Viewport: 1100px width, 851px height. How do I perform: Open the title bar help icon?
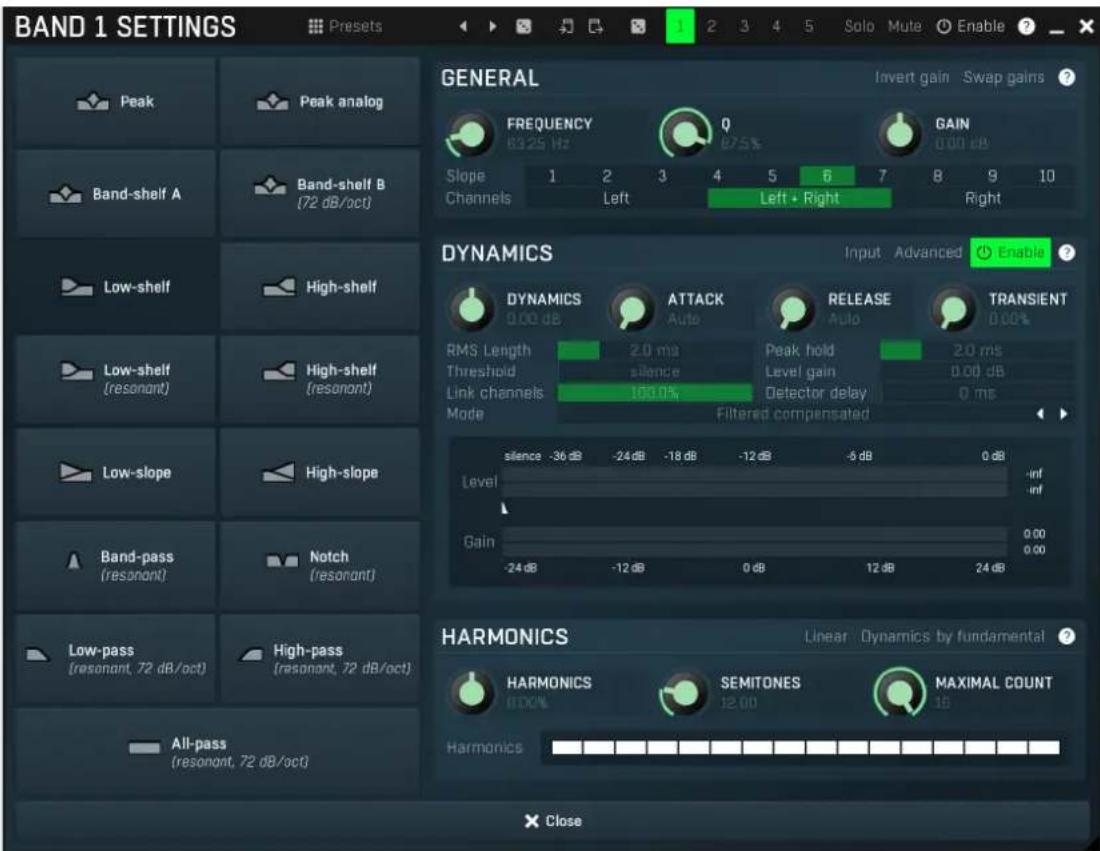pyautogui.click(x=1026, y=27)
